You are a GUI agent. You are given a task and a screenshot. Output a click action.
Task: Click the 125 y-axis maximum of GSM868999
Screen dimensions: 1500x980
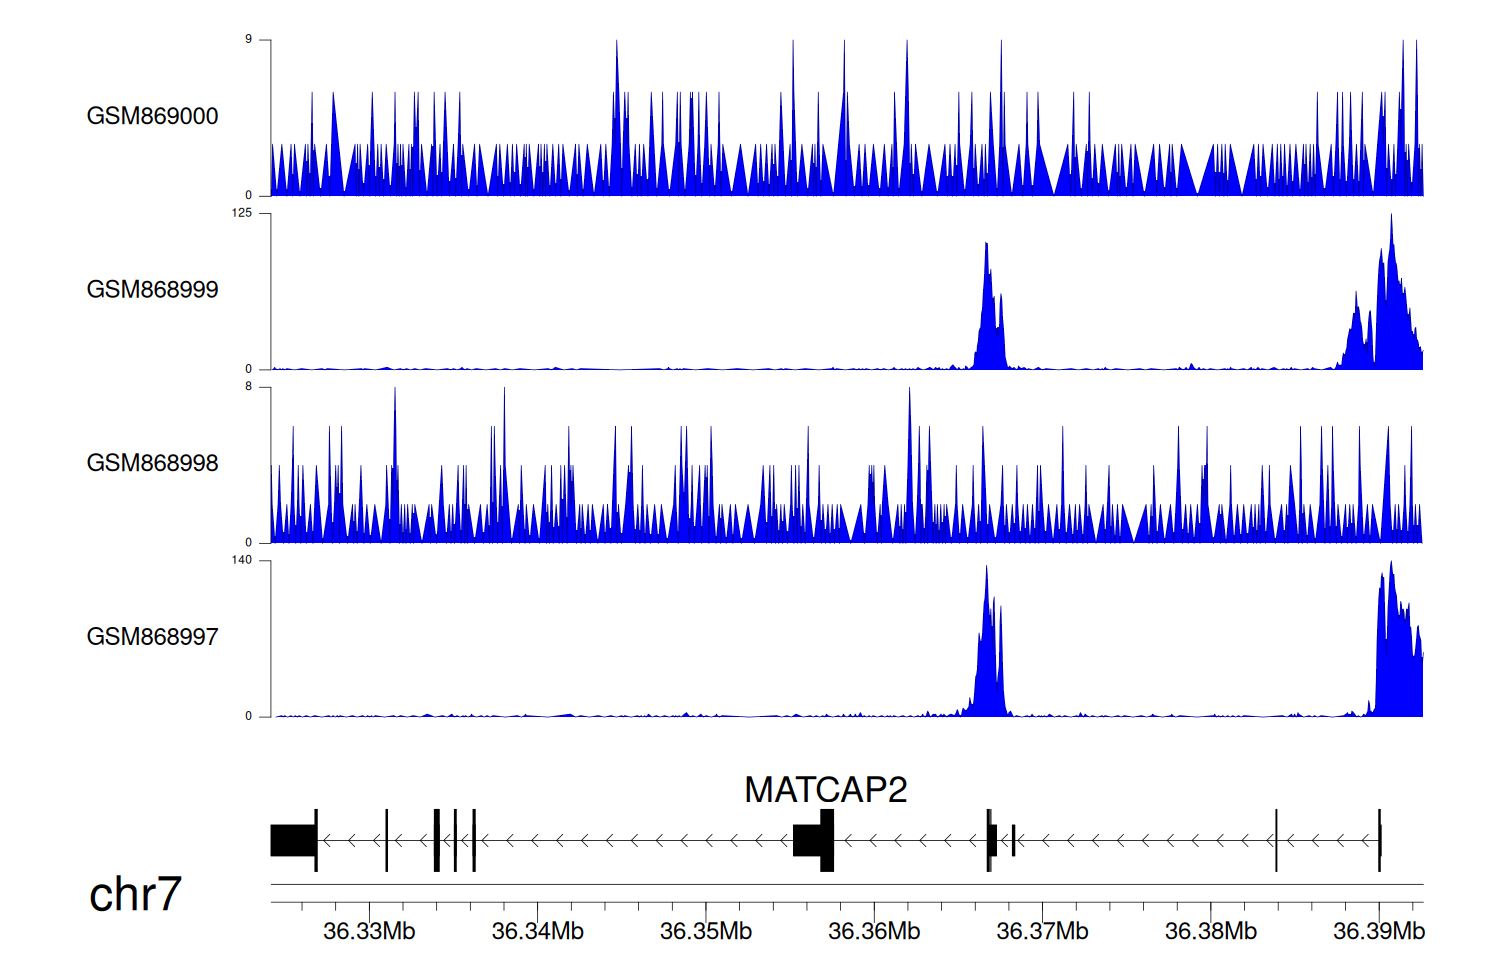242,213
